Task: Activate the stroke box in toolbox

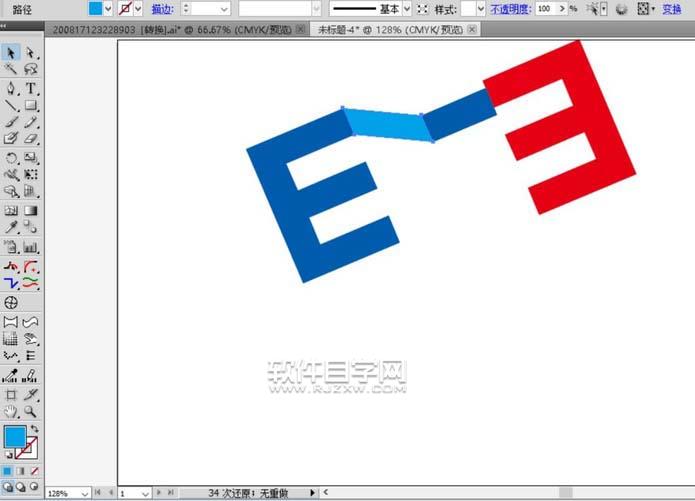Action: (30, 451)
